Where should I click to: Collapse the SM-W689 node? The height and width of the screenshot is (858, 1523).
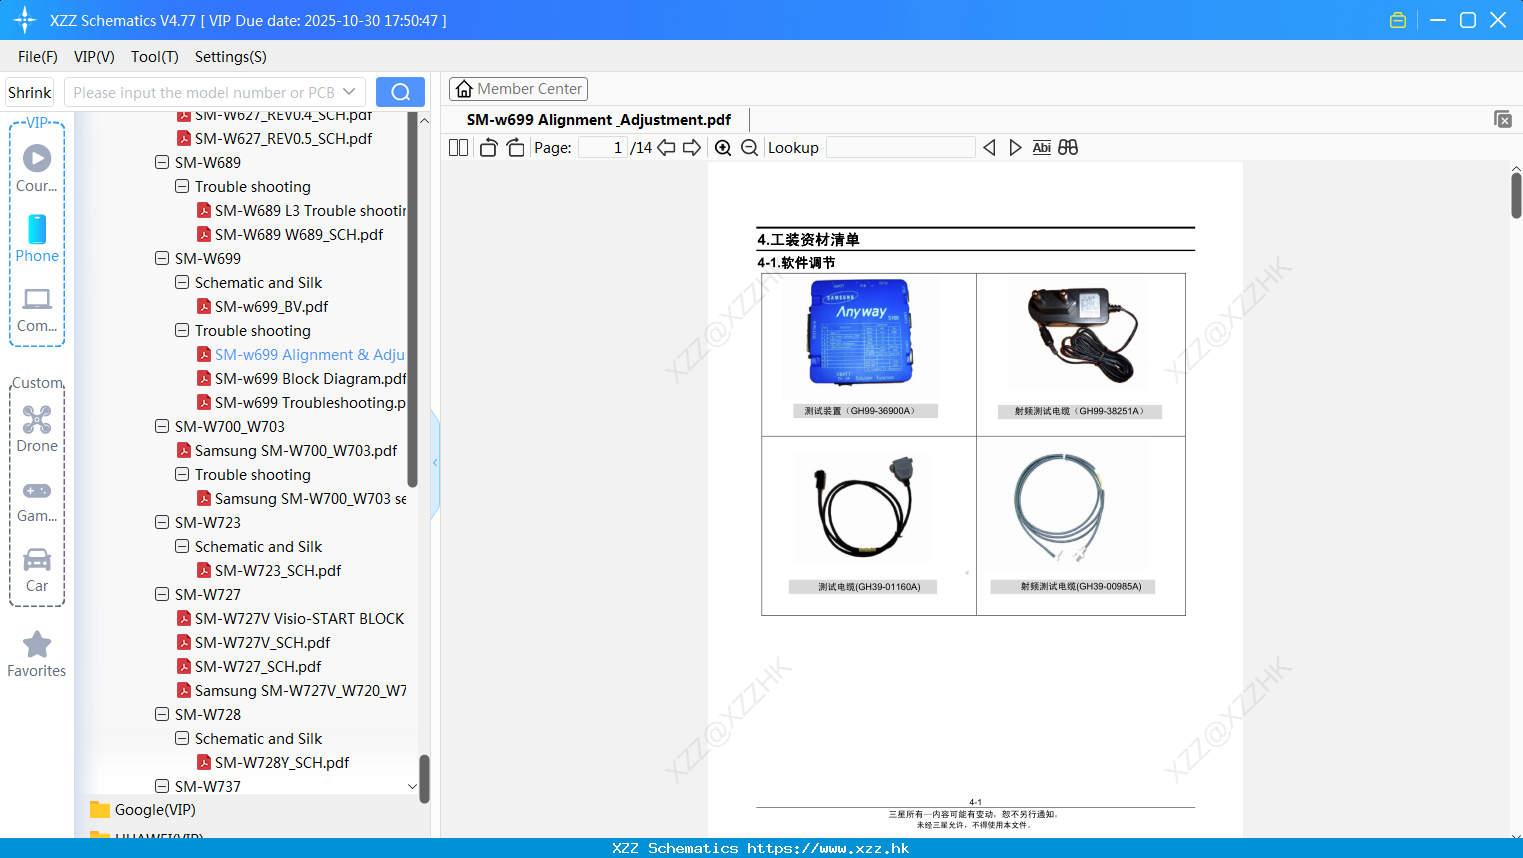(162, 162)
